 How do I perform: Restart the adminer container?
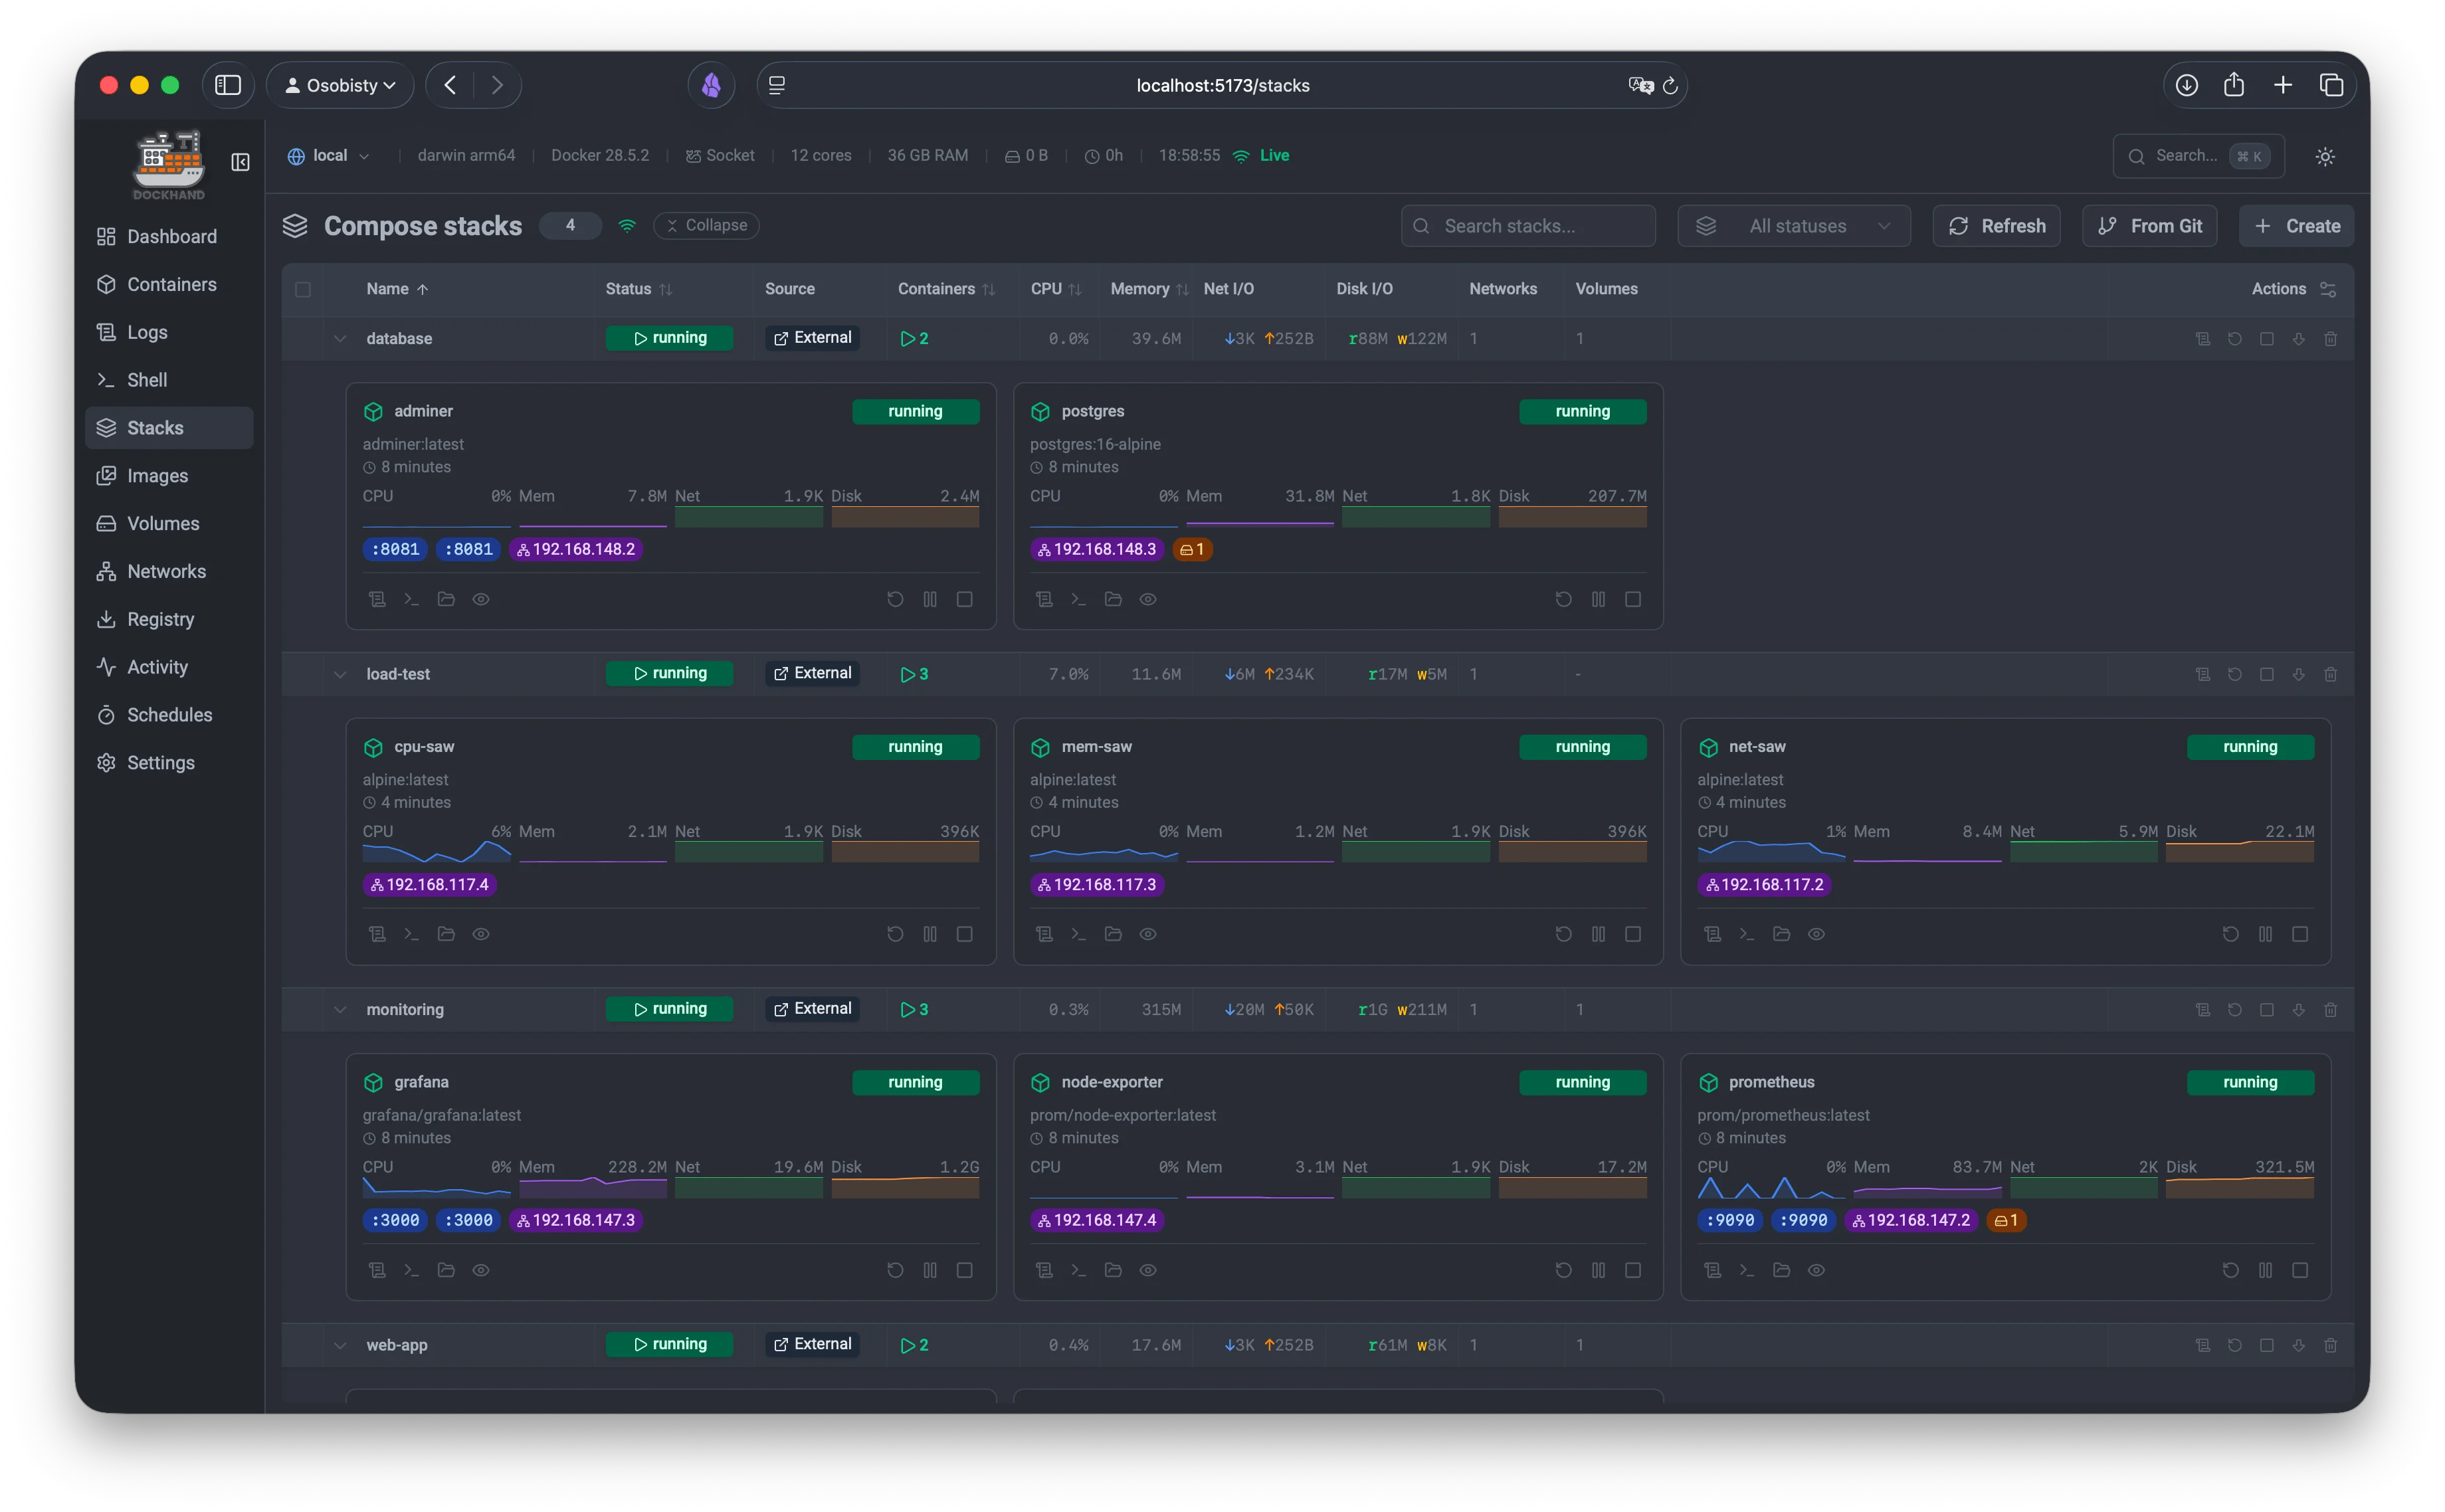(x=895, y=599)
